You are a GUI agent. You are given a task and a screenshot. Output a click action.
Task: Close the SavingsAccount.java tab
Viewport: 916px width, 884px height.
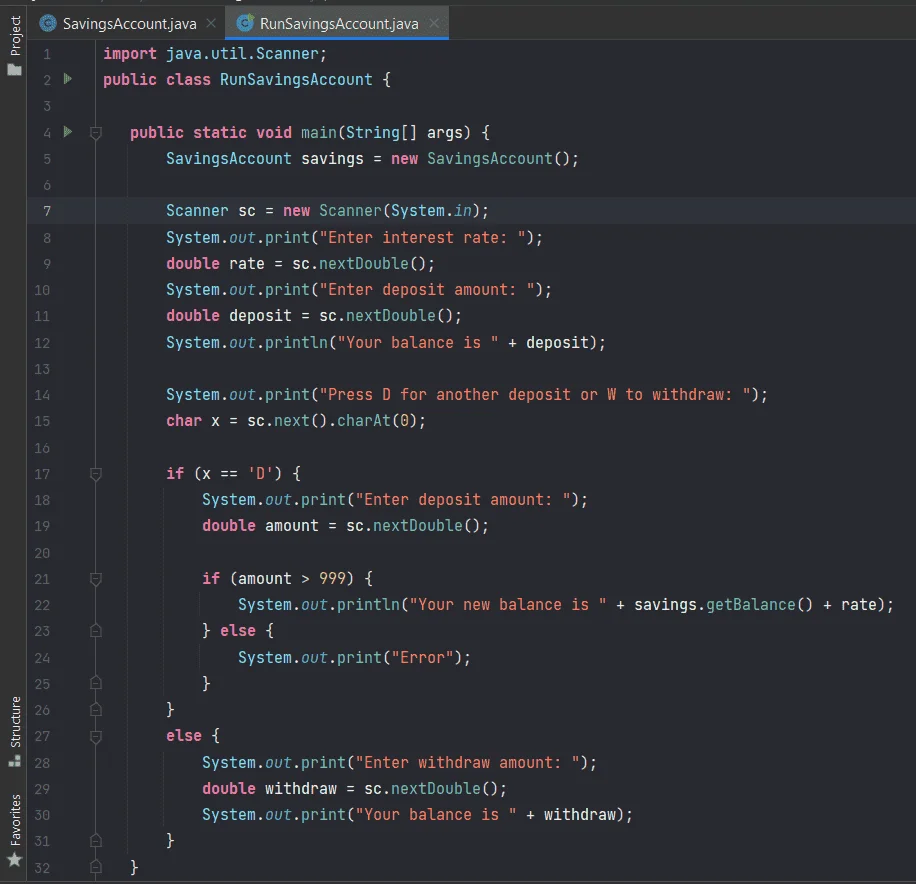[x=211, y=23]
